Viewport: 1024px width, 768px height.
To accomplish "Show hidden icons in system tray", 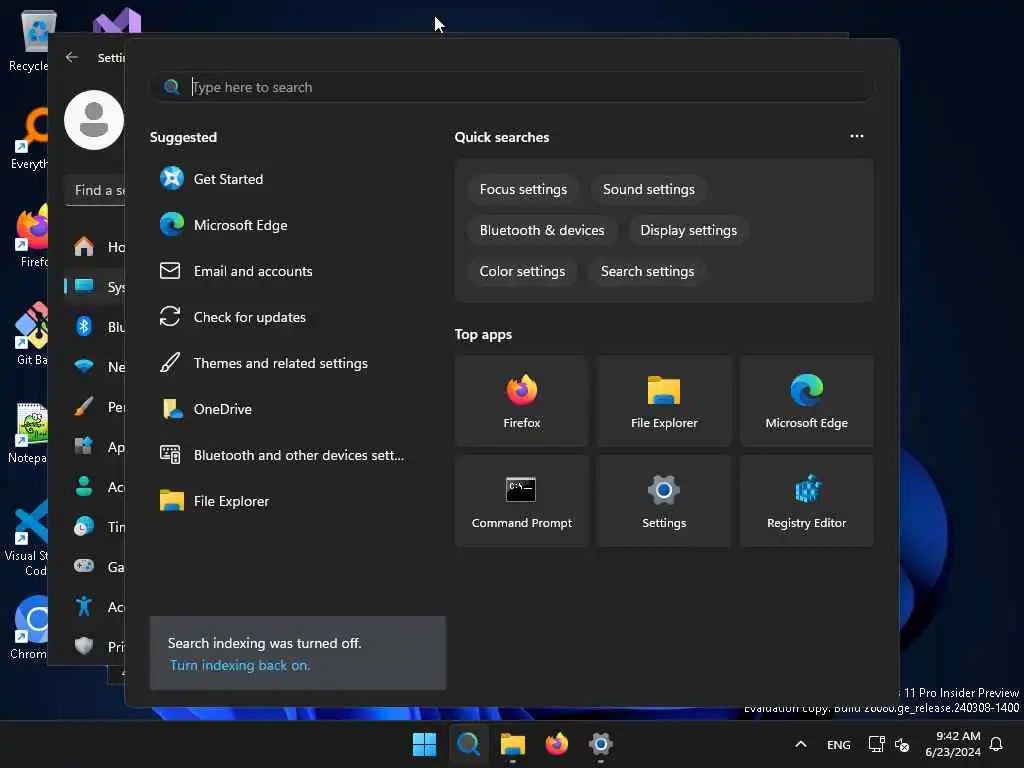I will [801, 744].
